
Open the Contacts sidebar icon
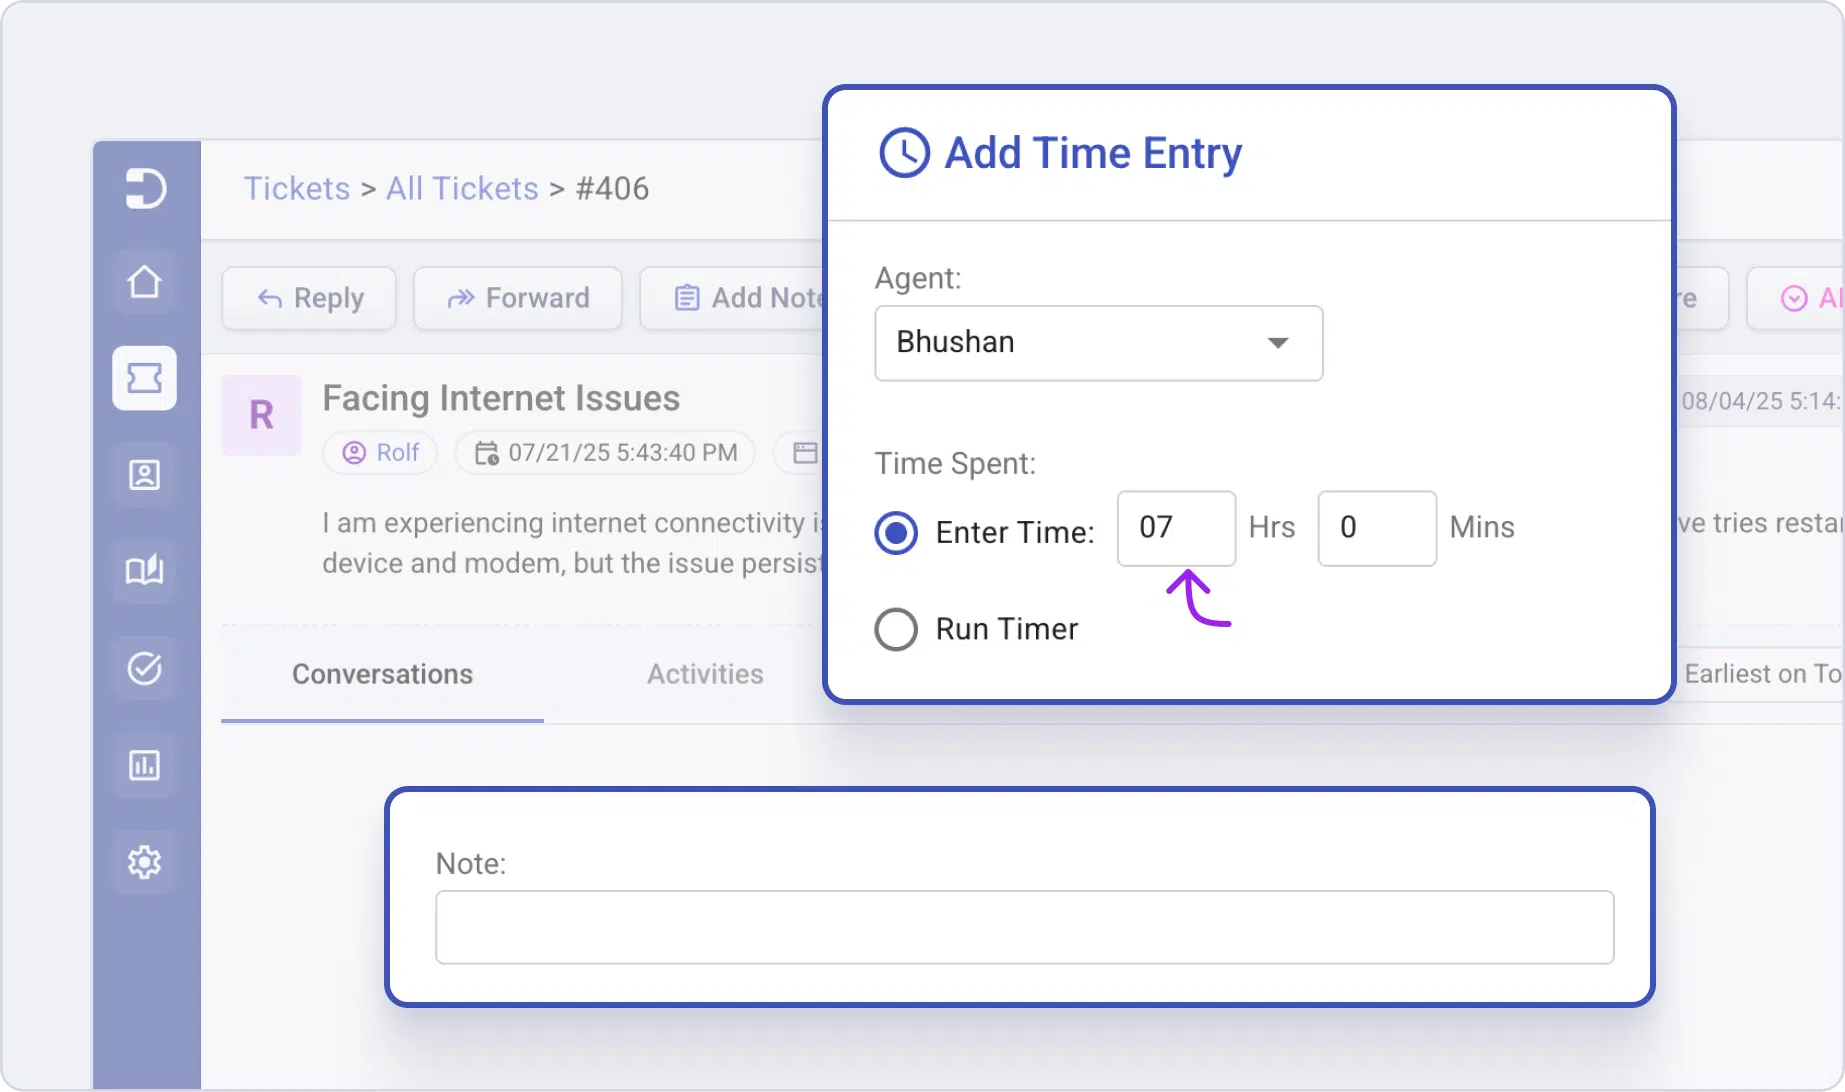[145, 475]
